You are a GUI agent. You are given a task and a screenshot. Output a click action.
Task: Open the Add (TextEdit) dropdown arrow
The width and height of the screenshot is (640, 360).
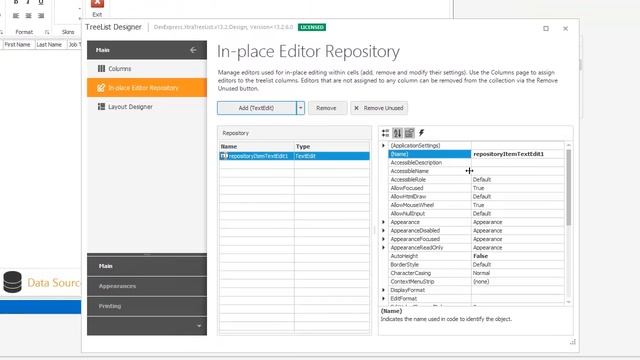coord(300,108)
